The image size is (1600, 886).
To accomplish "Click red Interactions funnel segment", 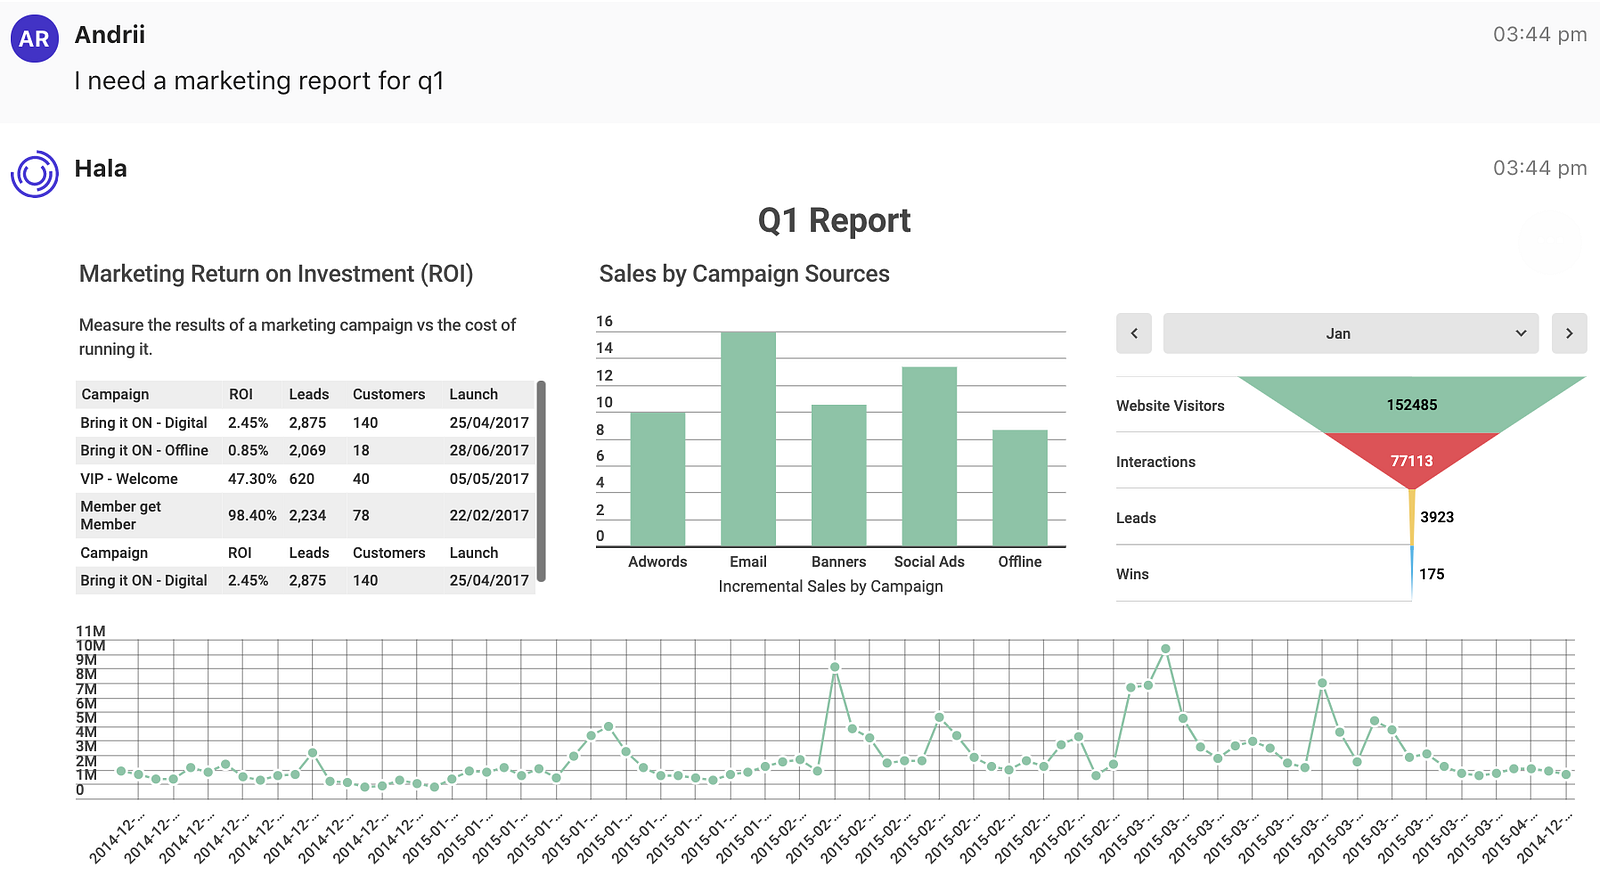I will tap(1411, 459).
